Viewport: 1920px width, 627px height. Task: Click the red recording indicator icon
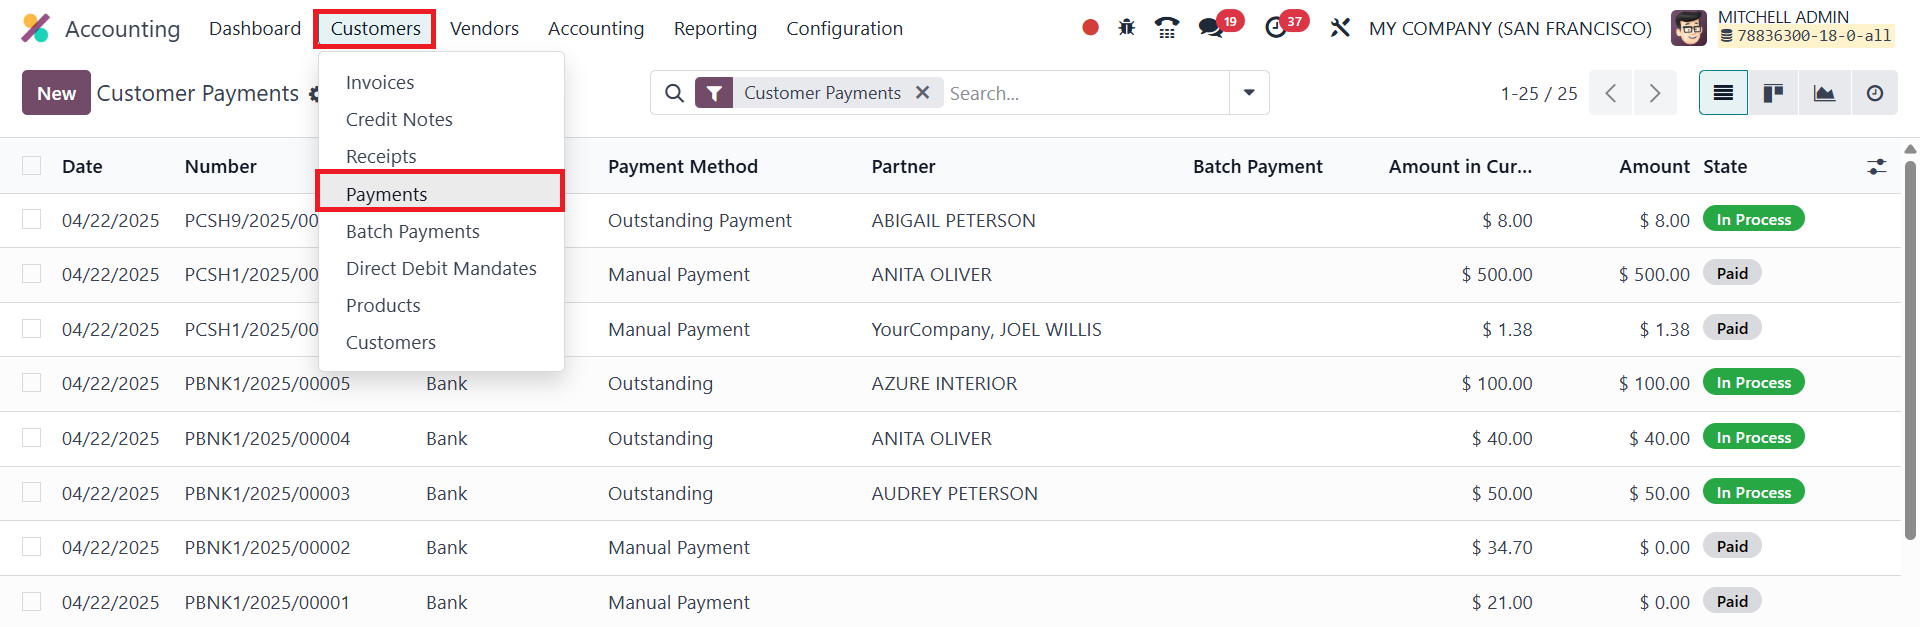click(1090, 28)
